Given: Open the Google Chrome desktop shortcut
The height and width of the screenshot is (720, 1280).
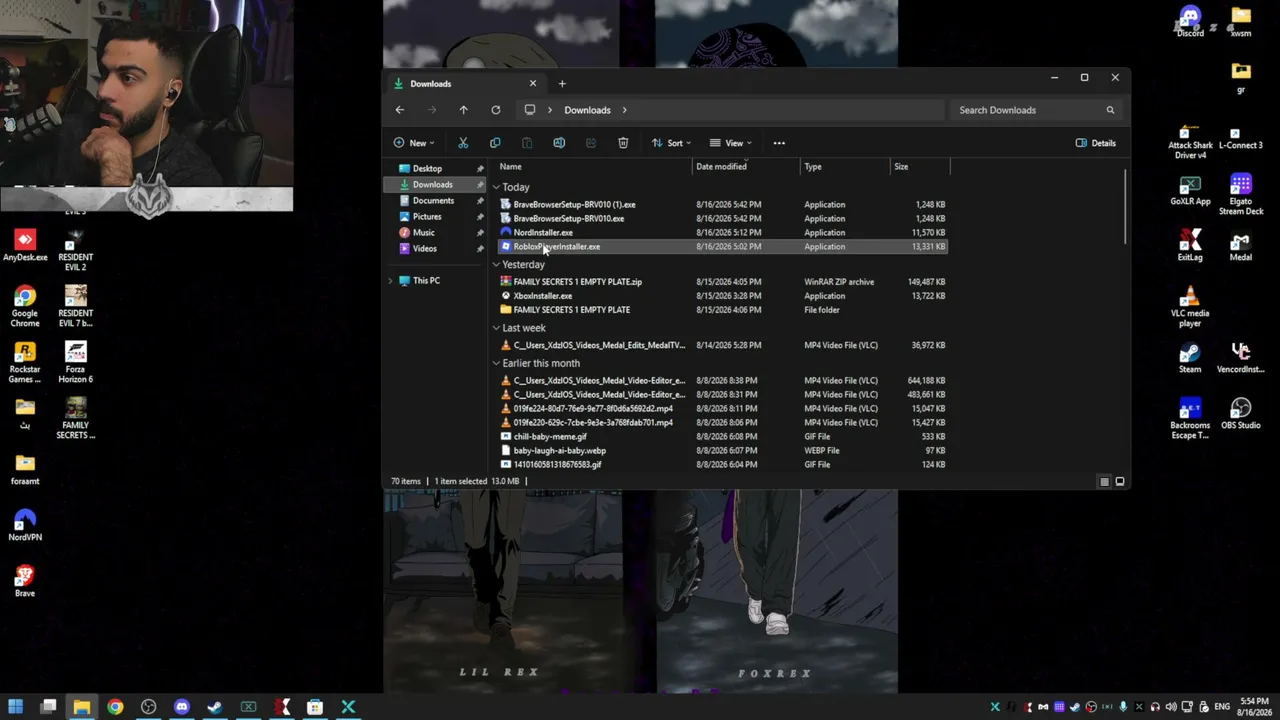Looking at the screenshot, I should (x=25, y=306).
